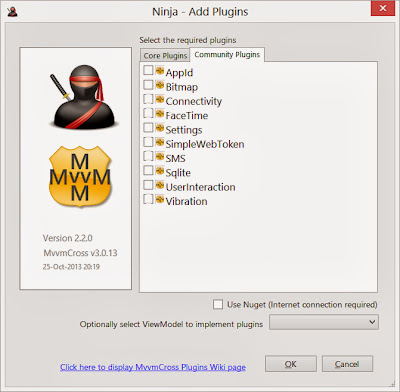The image size is (400, 392).
Task: Click the plugin icon beside SimpleWebToken
Action: tap(160, 142)
